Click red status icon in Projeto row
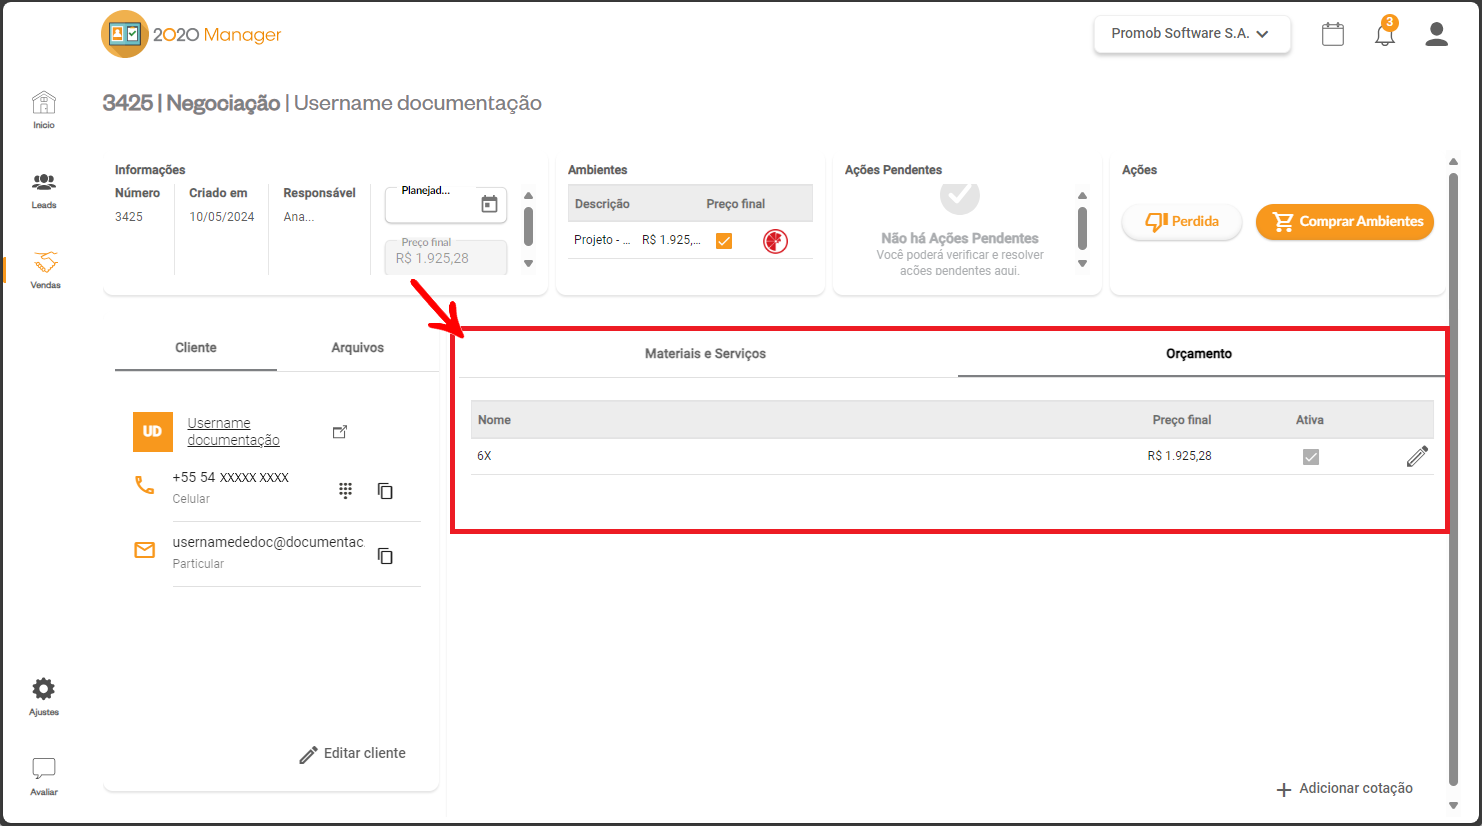This screenshot has height=826, width=1482. tap(775, 241)
